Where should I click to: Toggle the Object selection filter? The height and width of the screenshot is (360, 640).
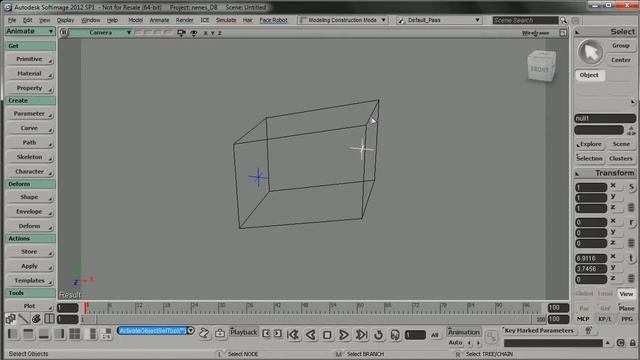tap(589, 75)
